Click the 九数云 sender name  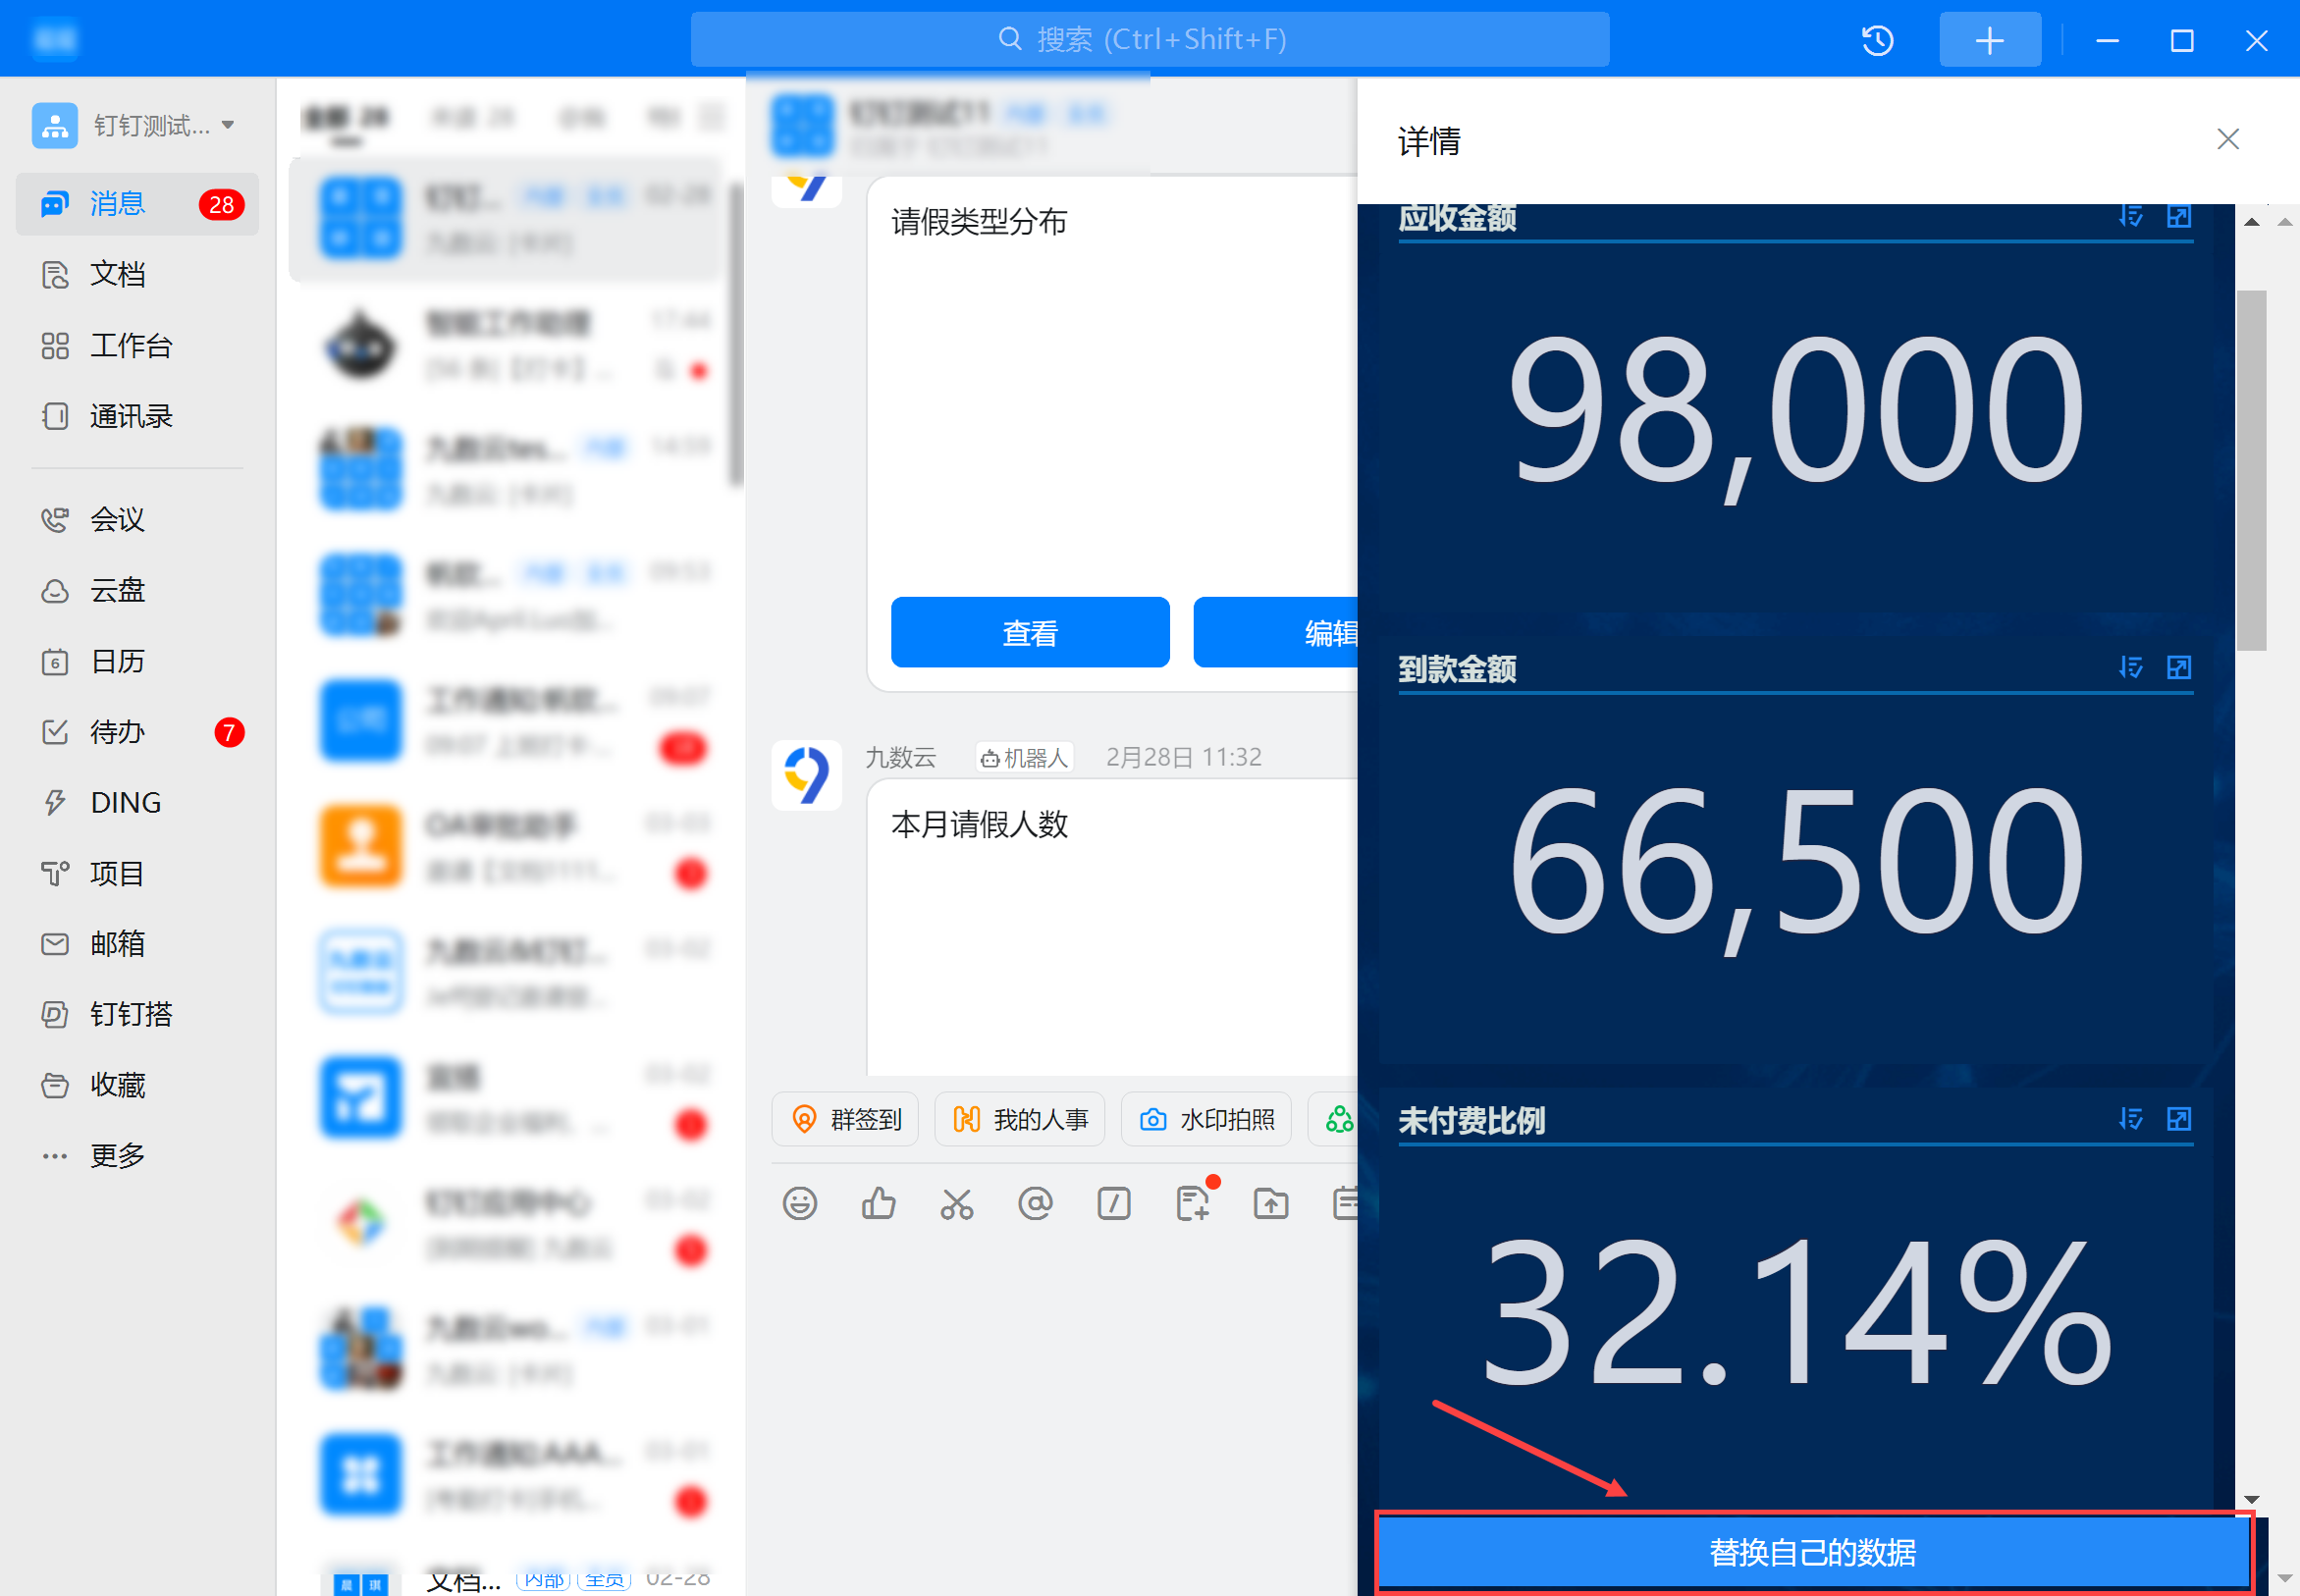(900, 757)
